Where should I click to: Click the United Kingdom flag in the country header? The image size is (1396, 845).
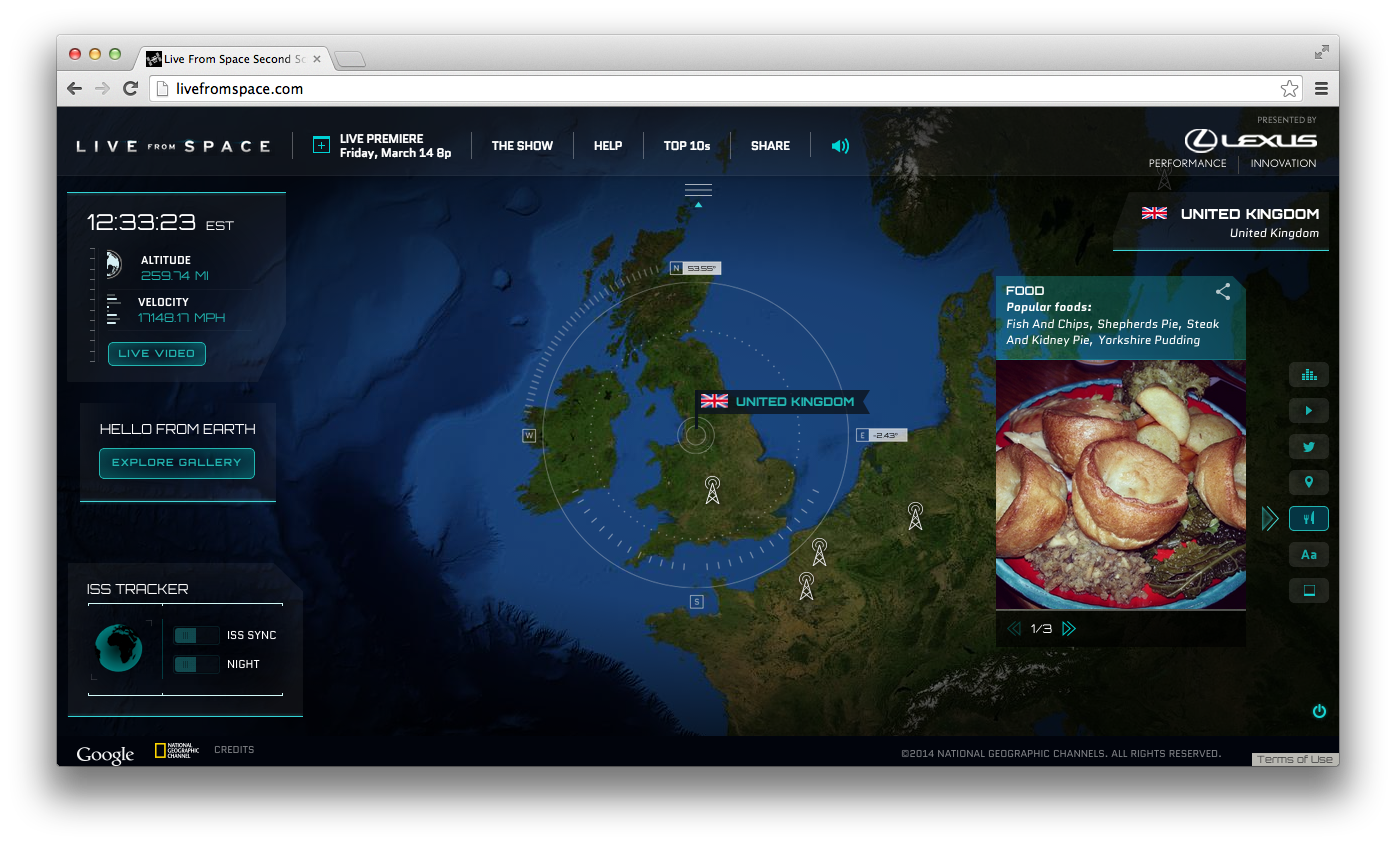(1154, 213)
